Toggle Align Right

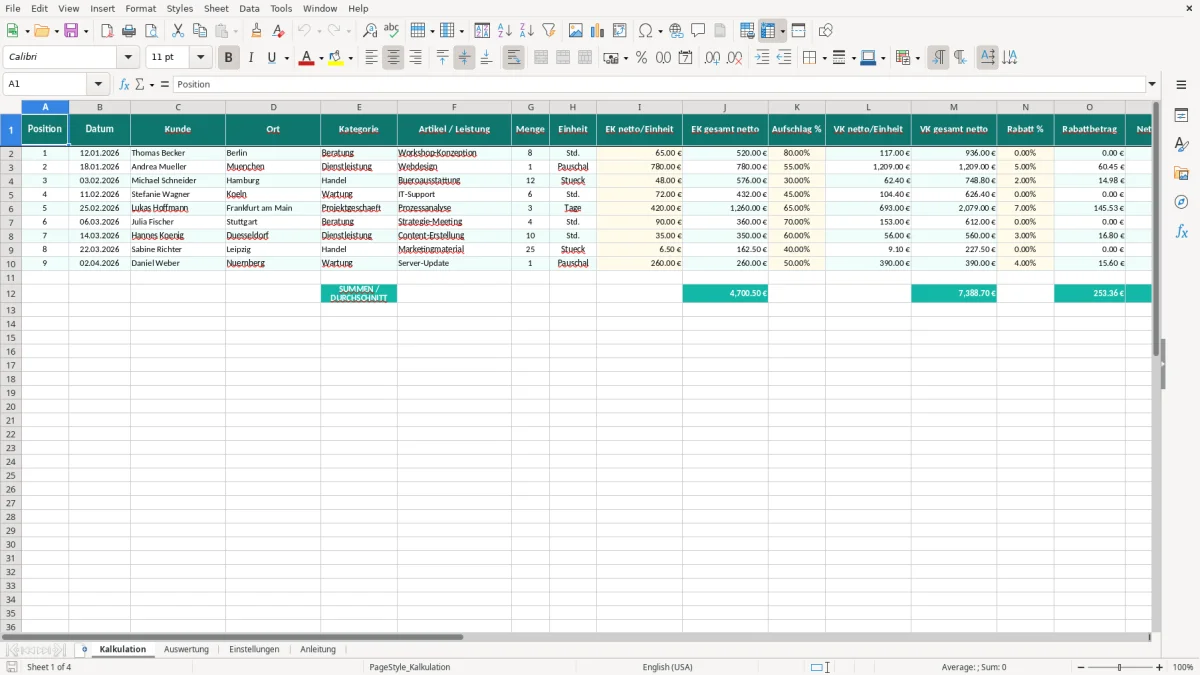[x=415, y=58]
